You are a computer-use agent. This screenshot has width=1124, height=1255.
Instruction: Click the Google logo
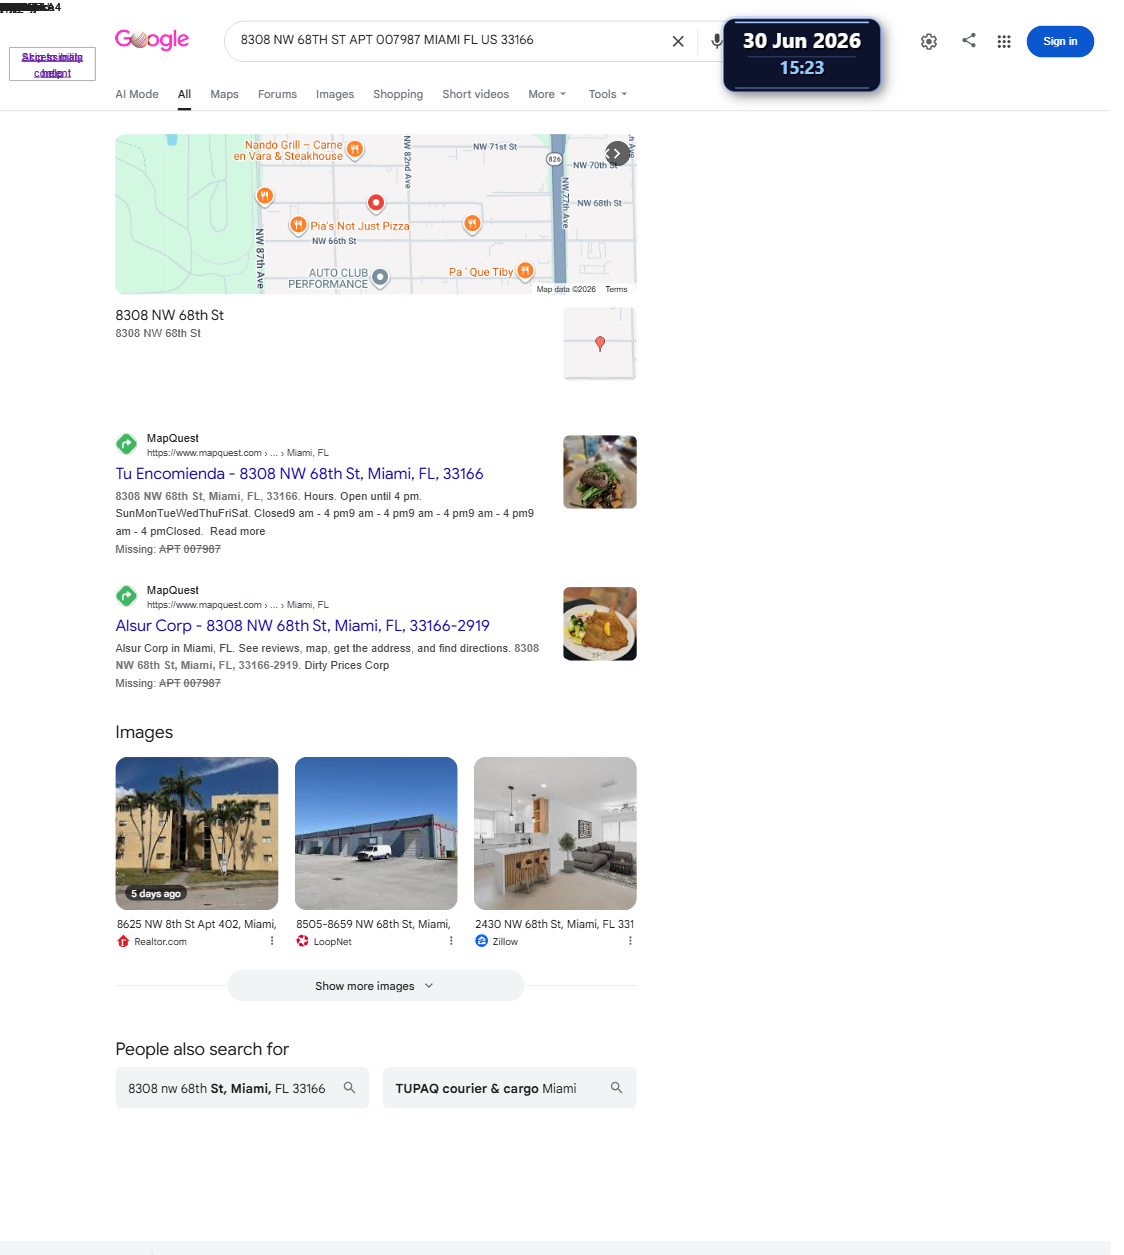point(152,40)
